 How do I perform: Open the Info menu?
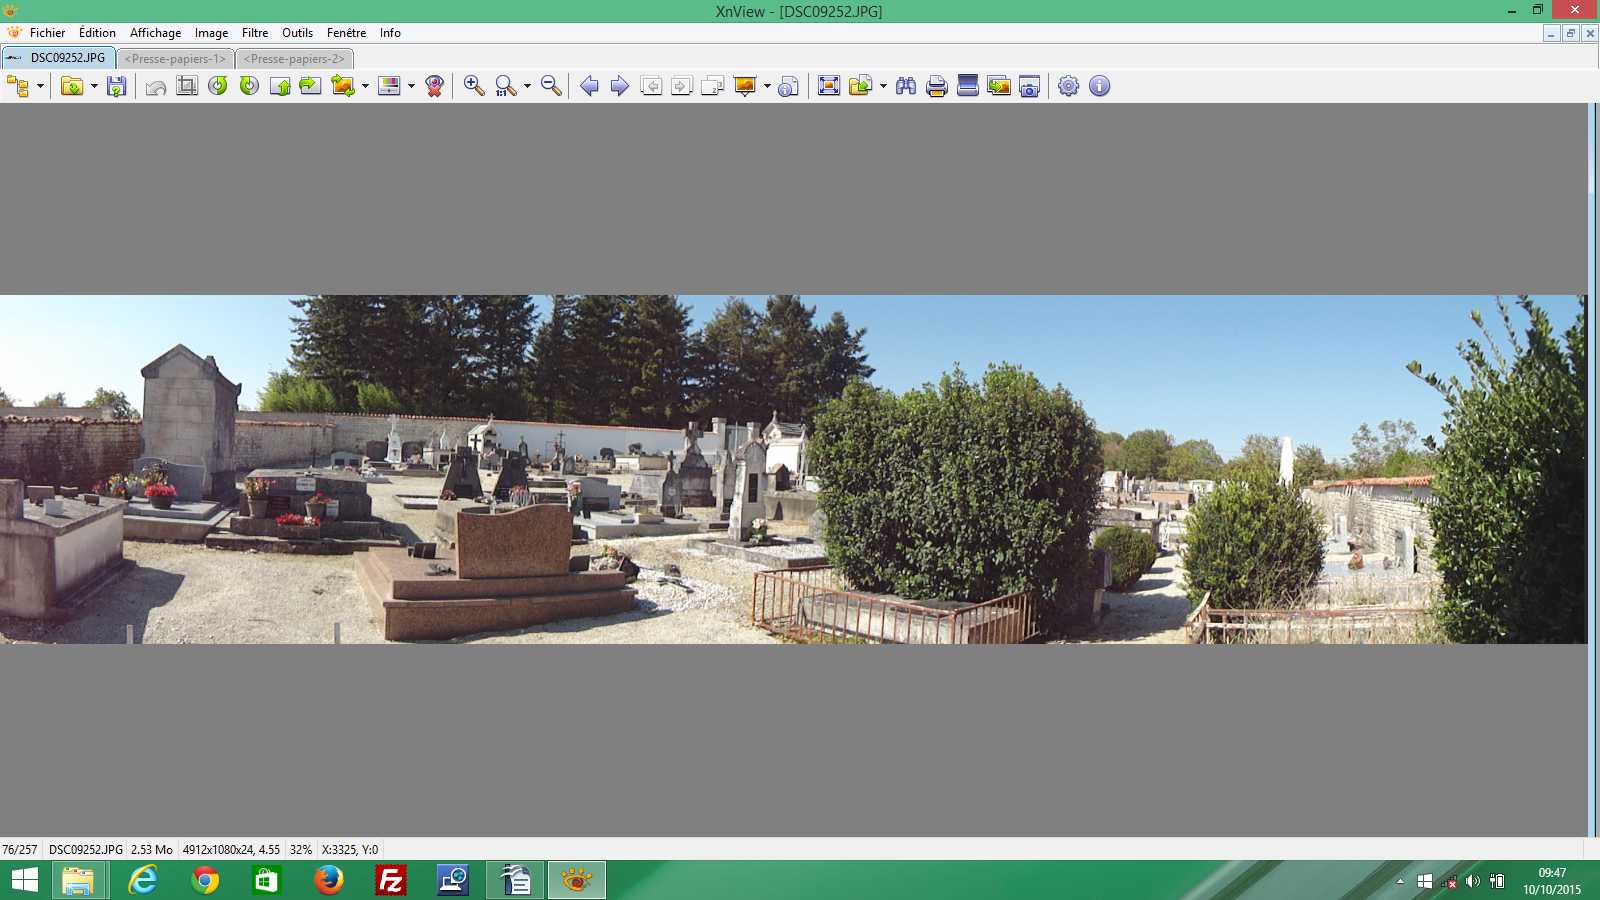click(x=390, y=33)
